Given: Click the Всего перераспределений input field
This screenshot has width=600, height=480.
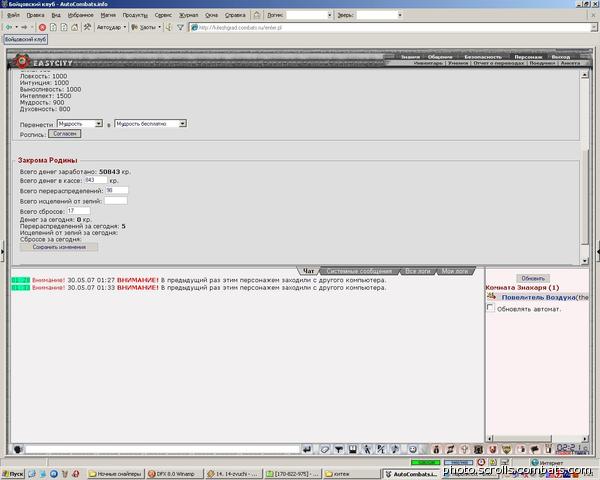Looking at the screenshot, I should [x=117, y=190].
